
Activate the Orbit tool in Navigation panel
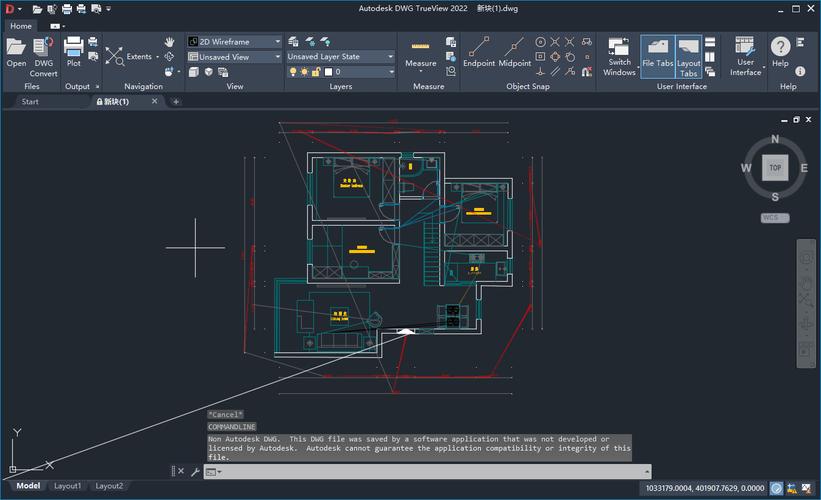point(169,56)
